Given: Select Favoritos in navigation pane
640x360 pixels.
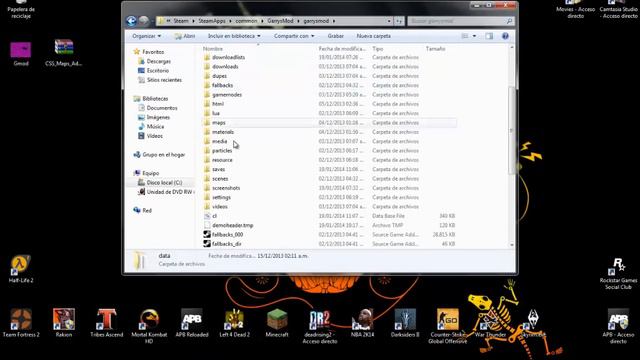Looking at the screenshot, I should click(x=153, y=52).
